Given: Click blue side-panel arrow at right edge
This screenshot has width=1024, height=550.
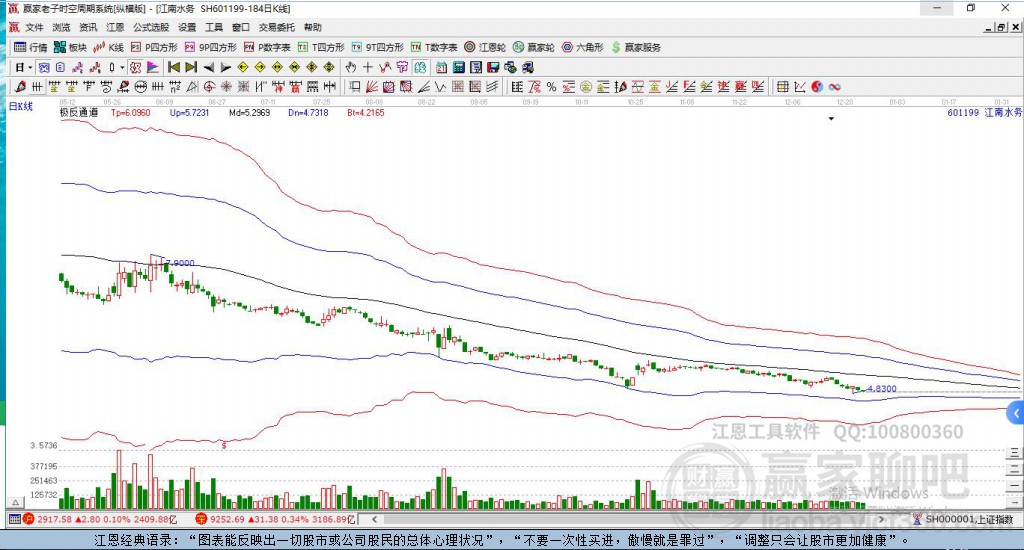Looking at the screenshot, I should tap(1016, 412).
